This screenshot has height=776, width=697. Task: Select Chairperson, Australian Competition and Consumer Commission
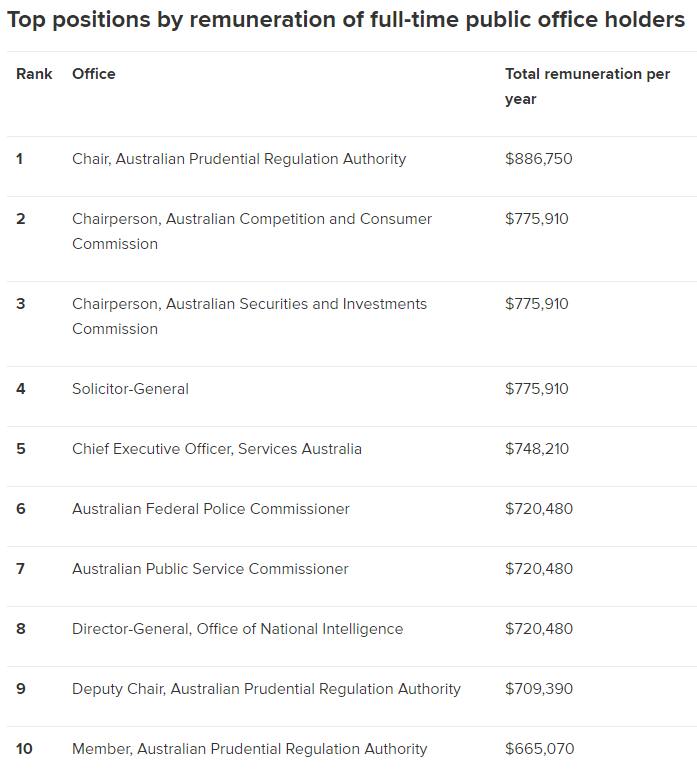pos(252,231)
